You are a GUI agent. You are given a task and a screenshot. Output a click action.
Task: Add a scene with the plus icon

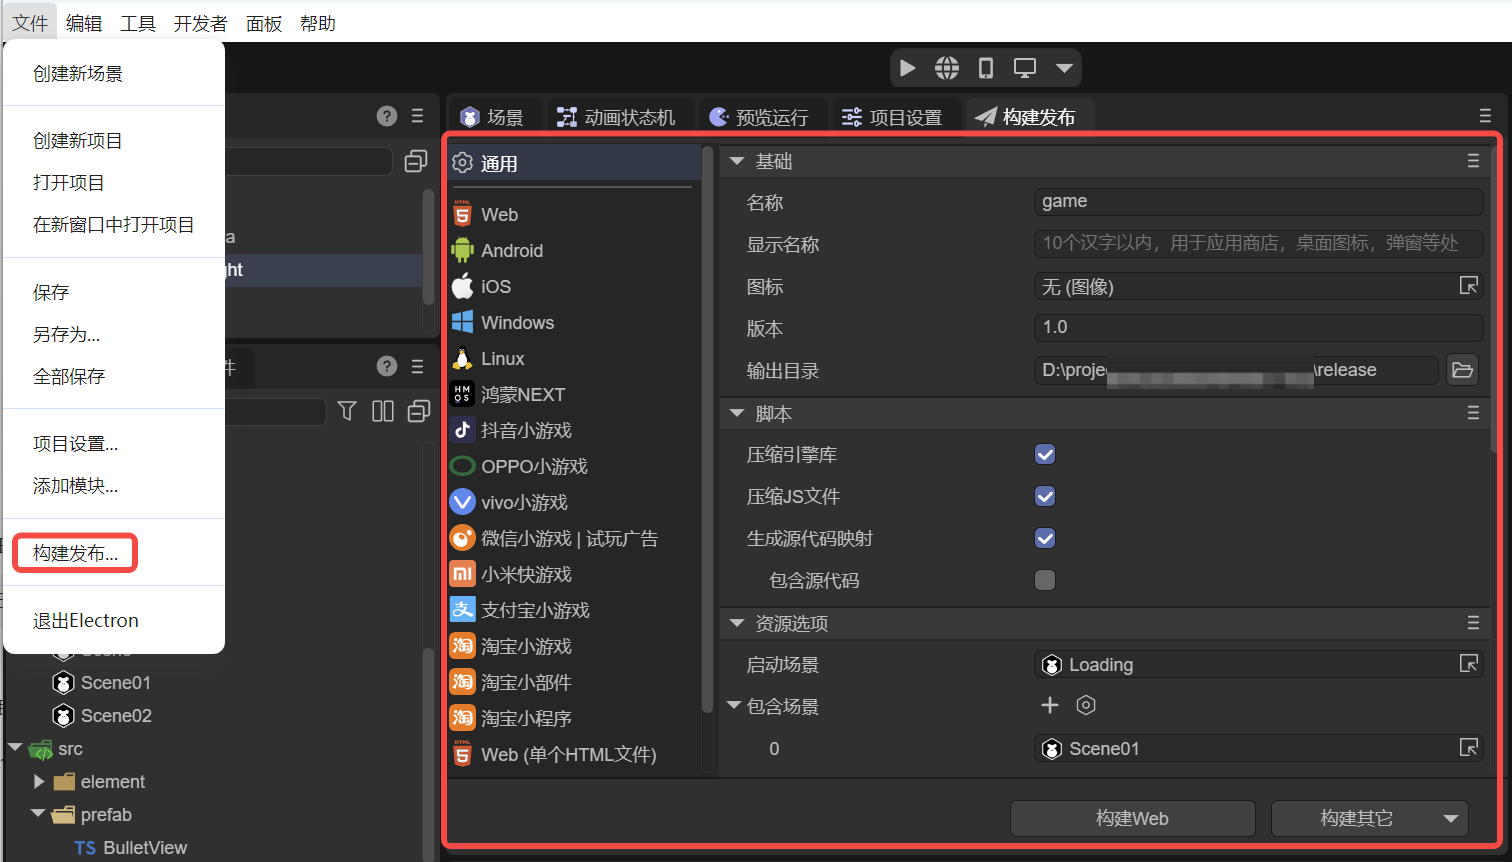(1049, 706)
